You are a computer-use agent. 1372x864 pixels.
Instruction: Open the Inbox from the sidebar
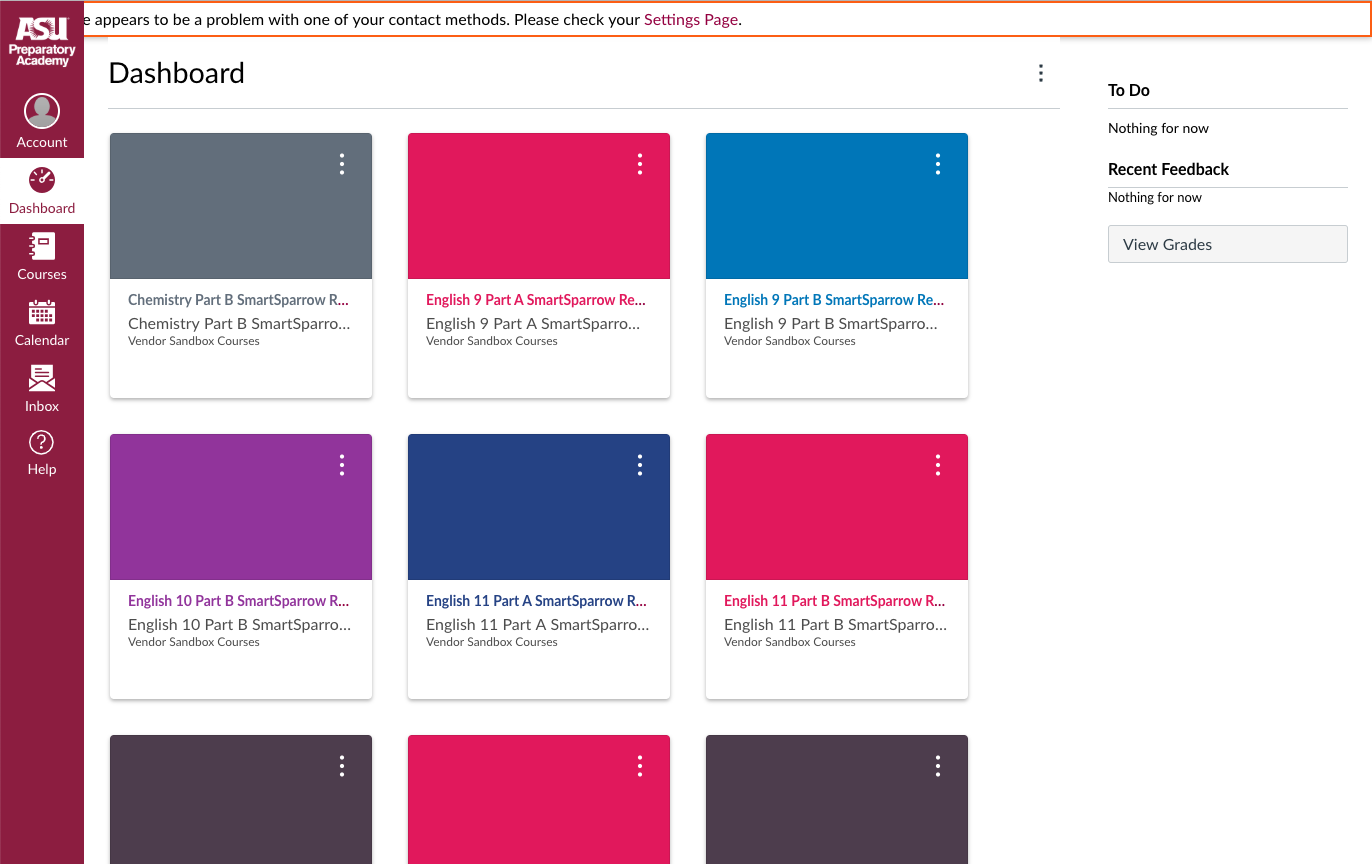[x=42, y=389]
